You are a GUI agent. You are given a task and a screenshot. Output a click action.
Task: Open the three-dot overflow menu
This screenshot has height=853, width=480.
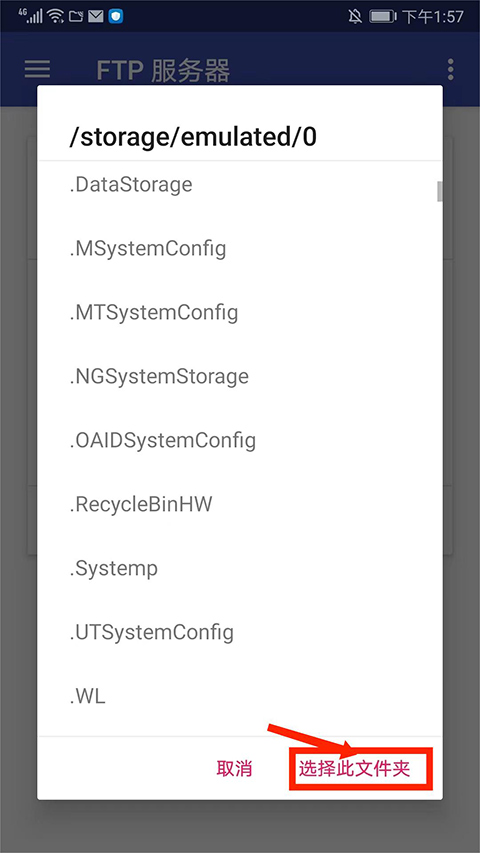450,70
